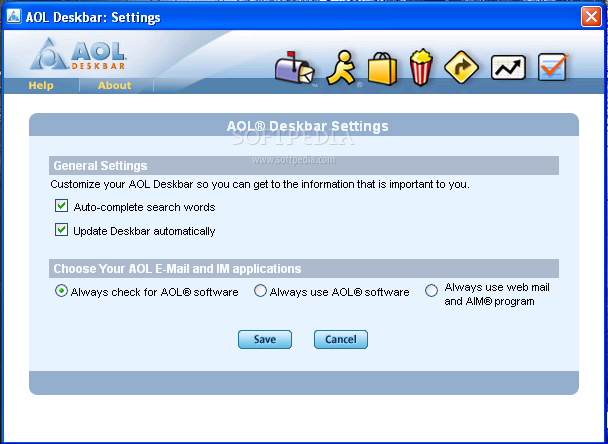Close the AOL Deskbar Settings window

point(591,17)
